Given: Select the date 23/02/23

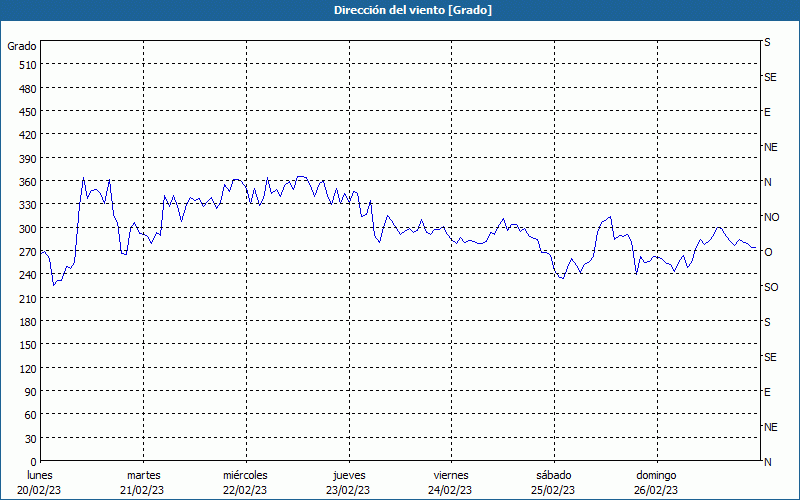Looking at the screenshot, I should pyautogui.click(x=348, y=490).
